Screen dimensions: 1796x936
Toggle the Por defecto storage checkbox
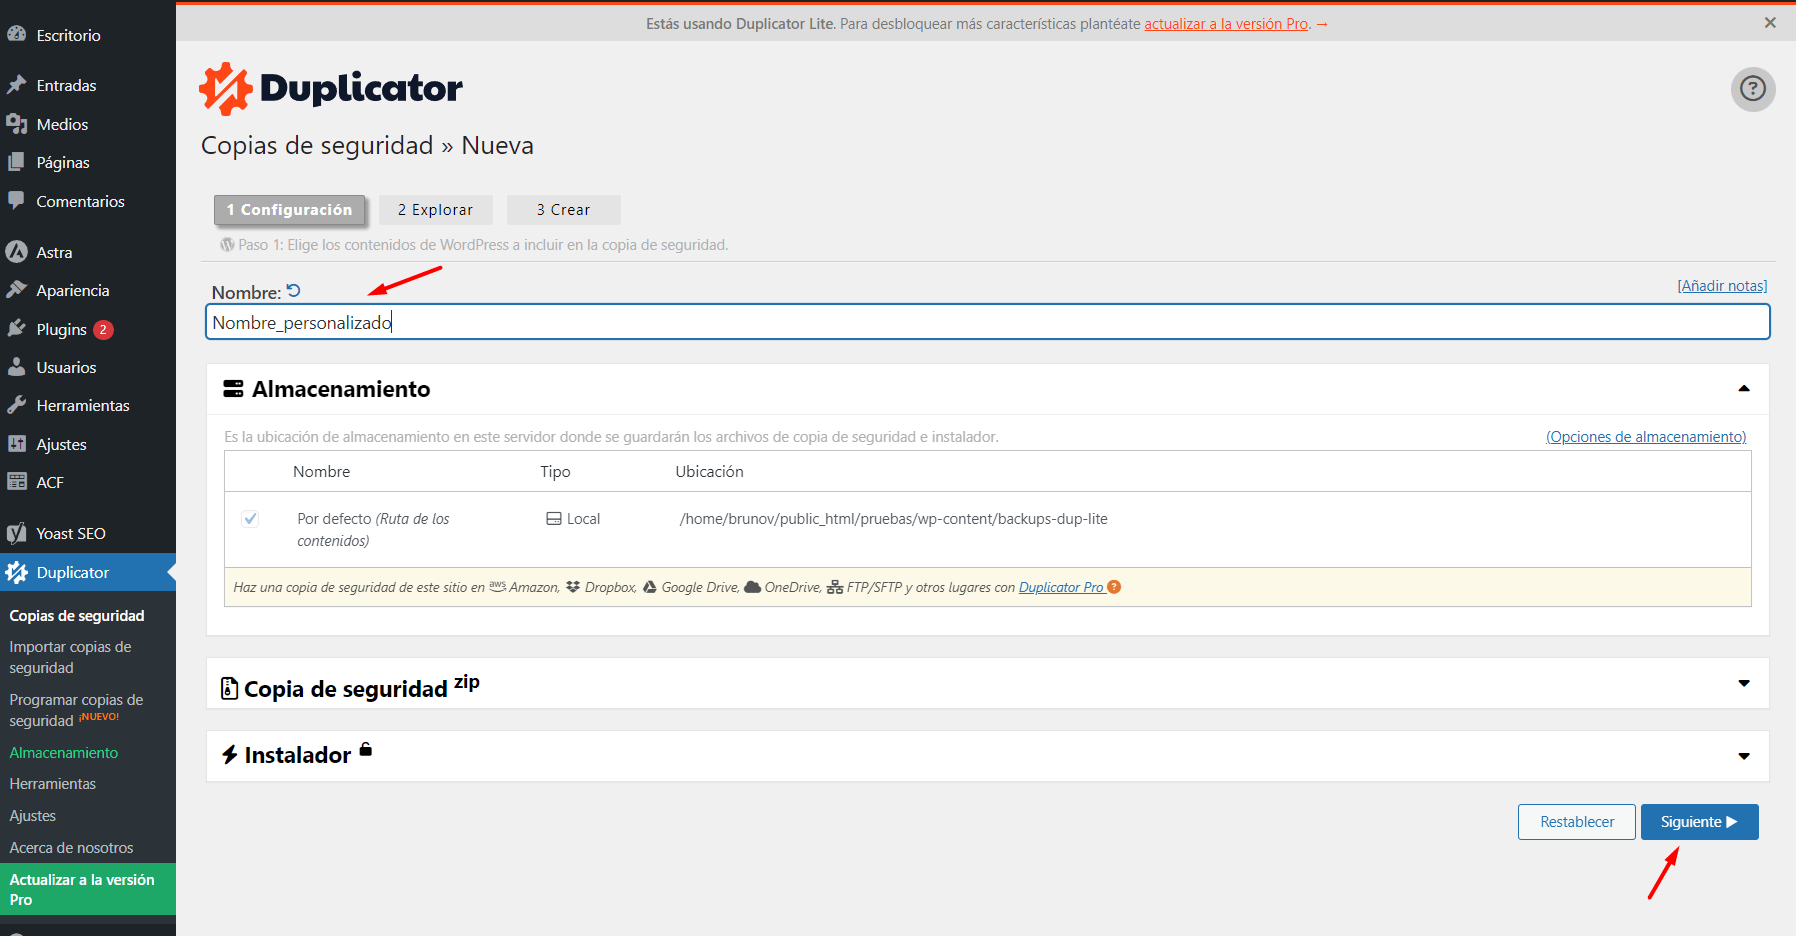click(x=250, y=519)
